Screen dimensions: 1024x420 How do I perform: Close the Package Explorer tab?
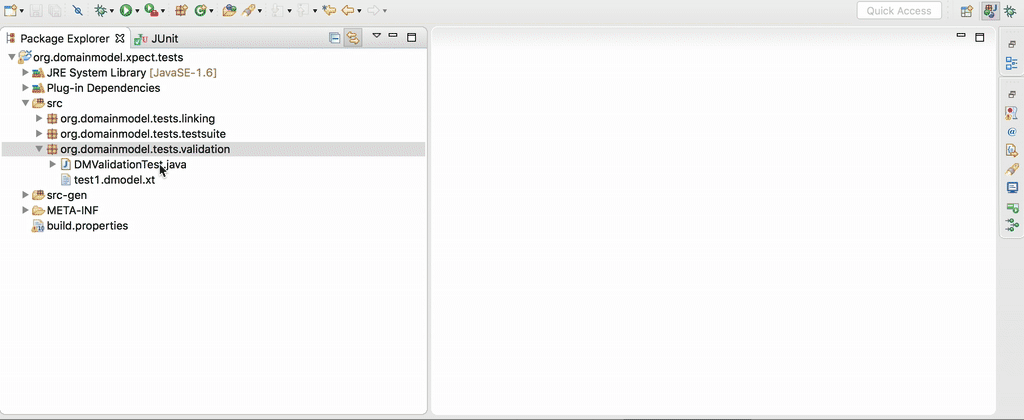(x=120, y=38)
